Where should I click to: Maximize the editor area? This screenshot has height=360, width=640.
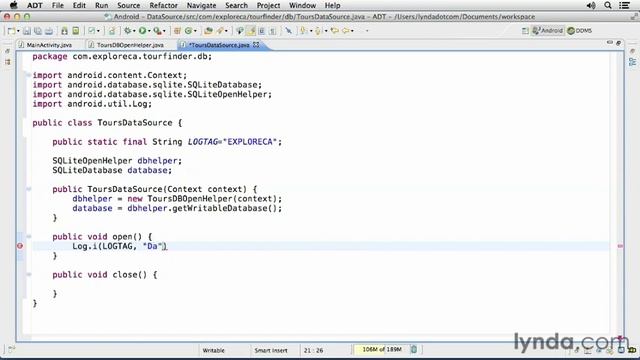[618, 43]
